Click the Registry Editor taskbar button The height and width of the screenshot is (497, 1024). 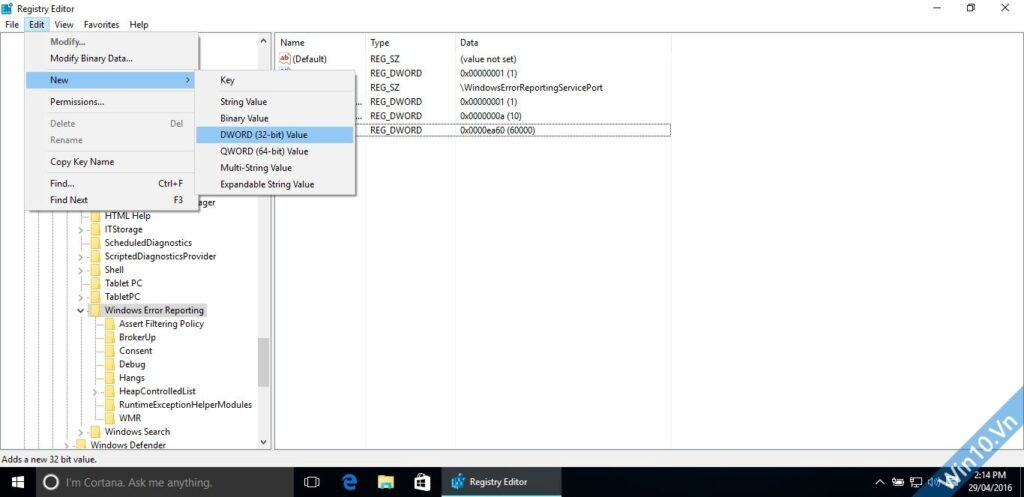pyautogui.click(x=501, y=482)
